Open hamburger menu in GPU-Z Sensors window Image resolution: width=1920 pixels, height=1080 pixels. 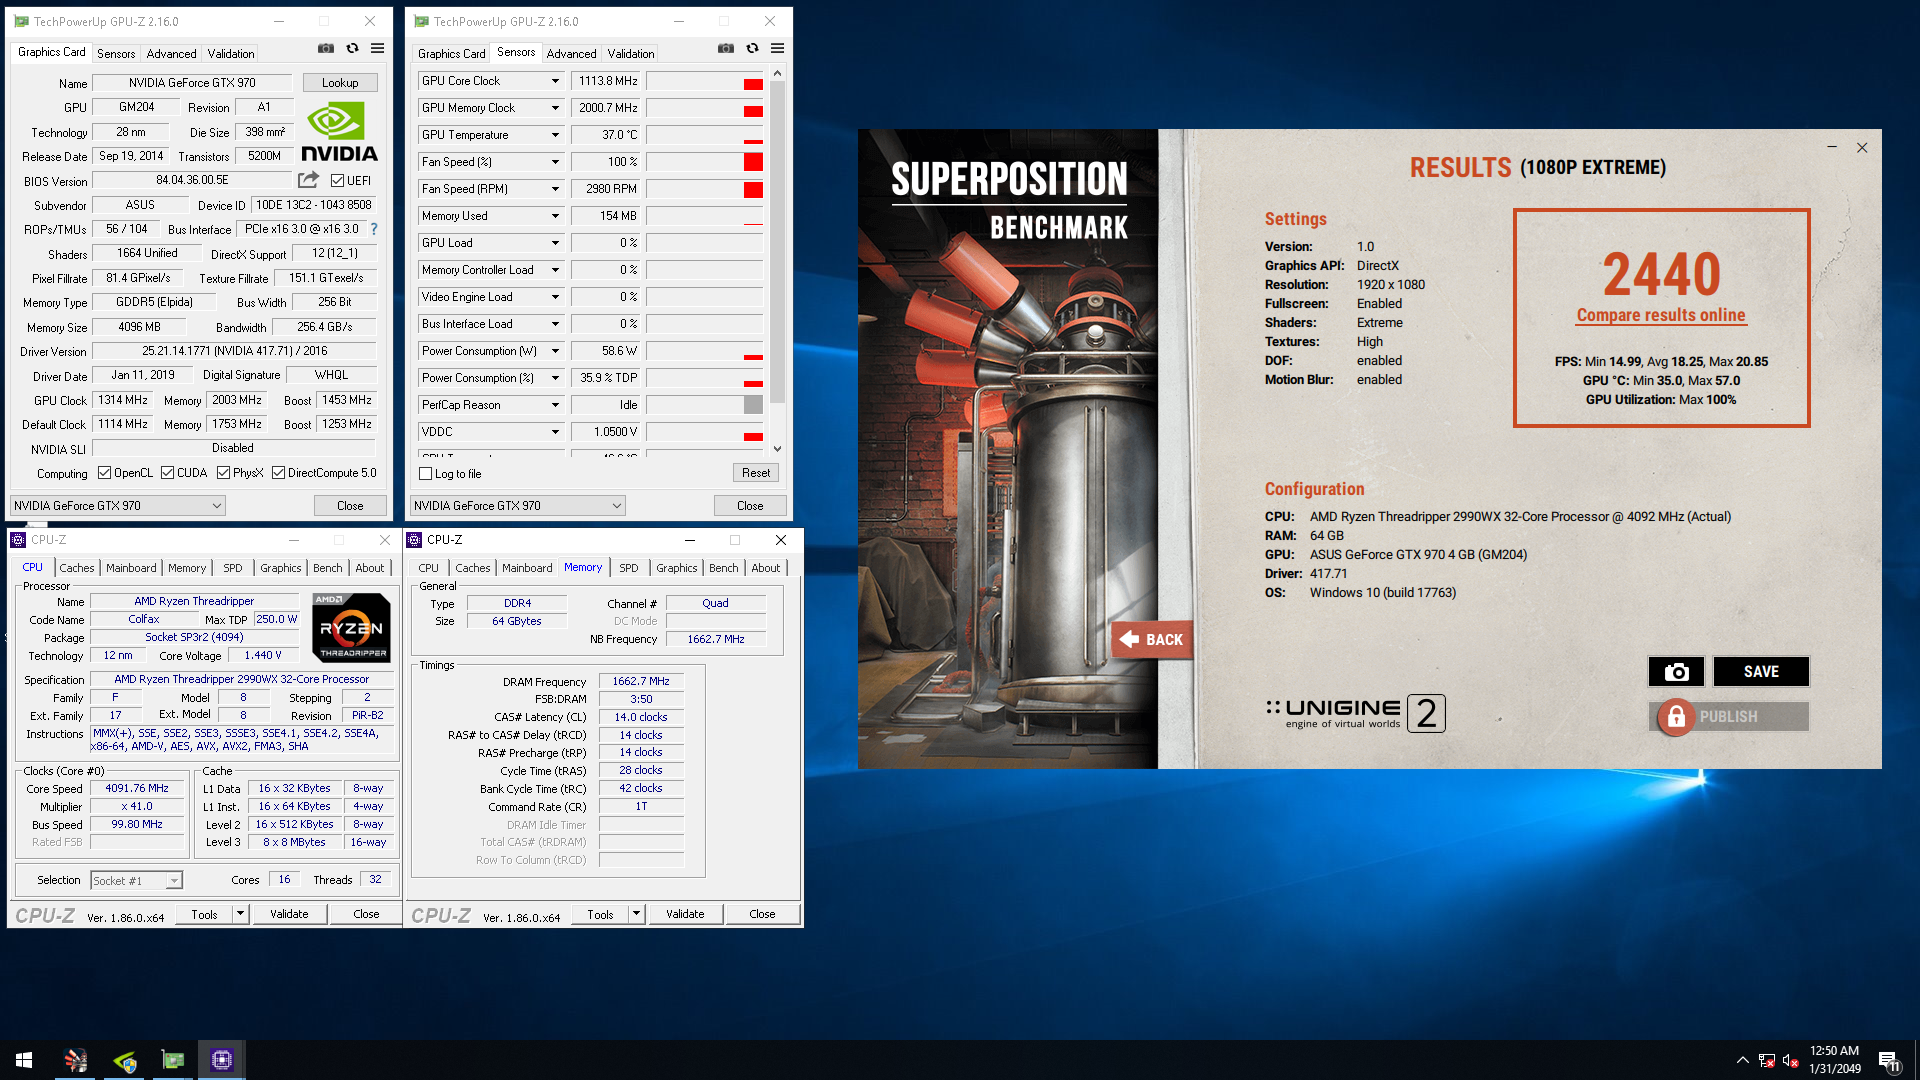(778, 48)
